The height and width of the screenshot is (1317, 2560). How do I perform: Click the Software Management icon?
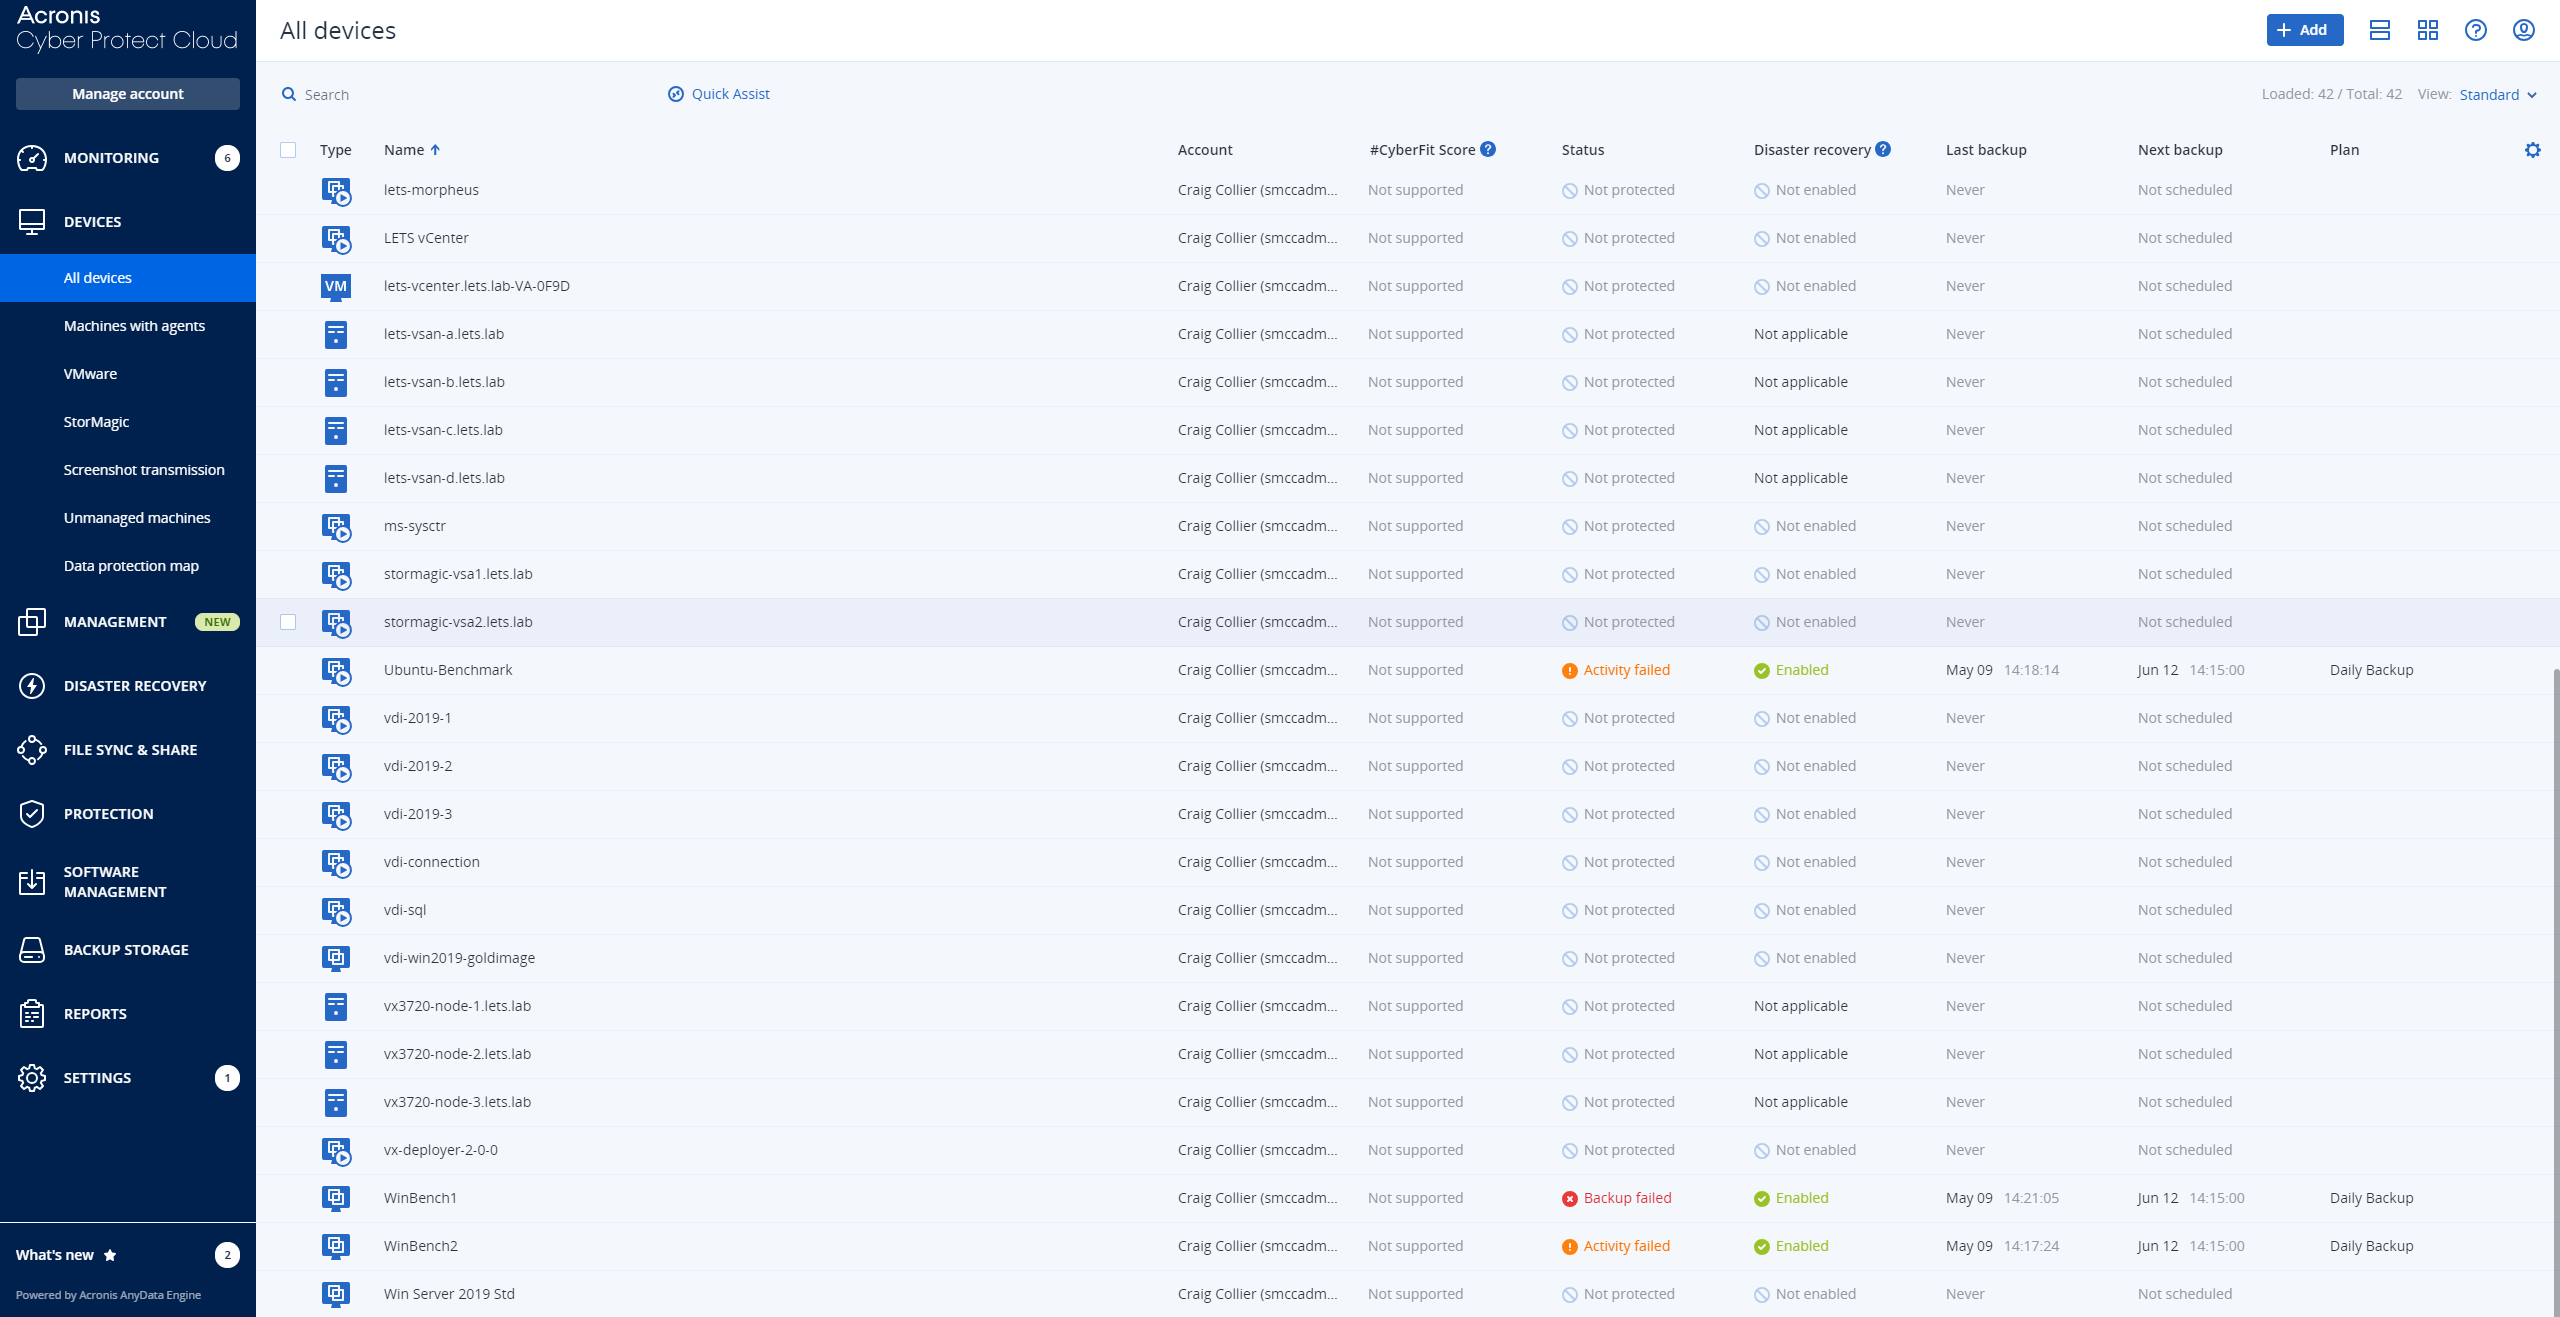32,882
